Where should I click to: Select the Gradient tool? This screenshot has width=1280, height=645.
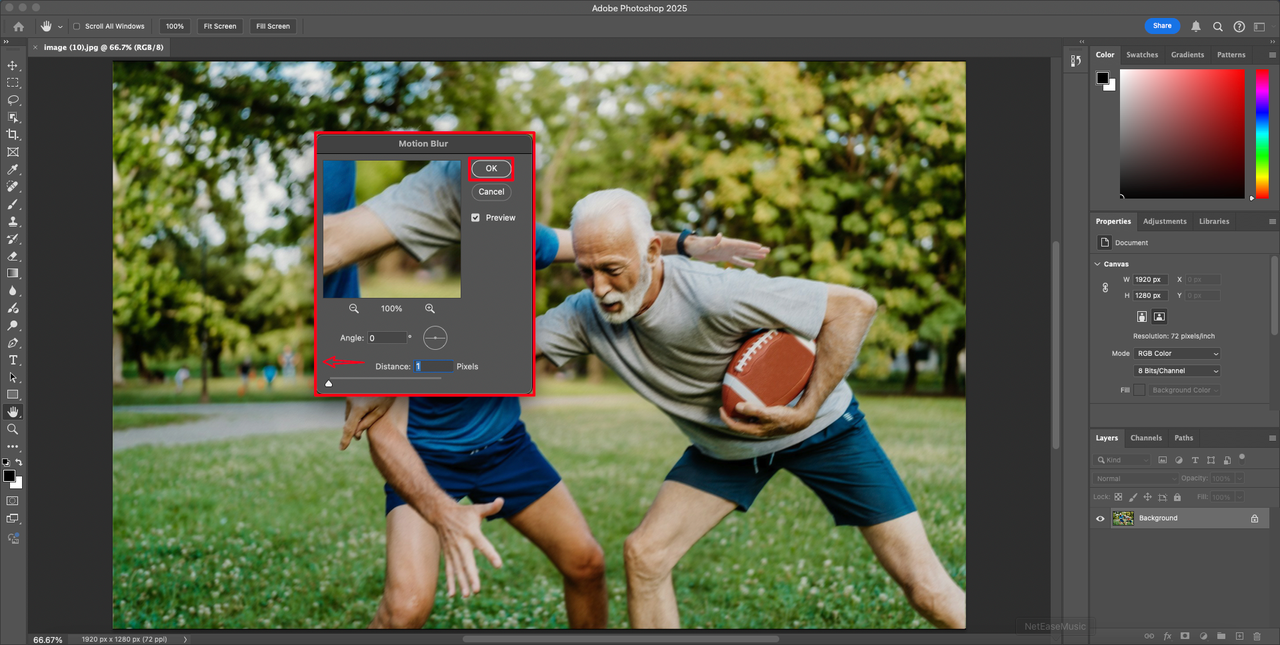(13, 273)
